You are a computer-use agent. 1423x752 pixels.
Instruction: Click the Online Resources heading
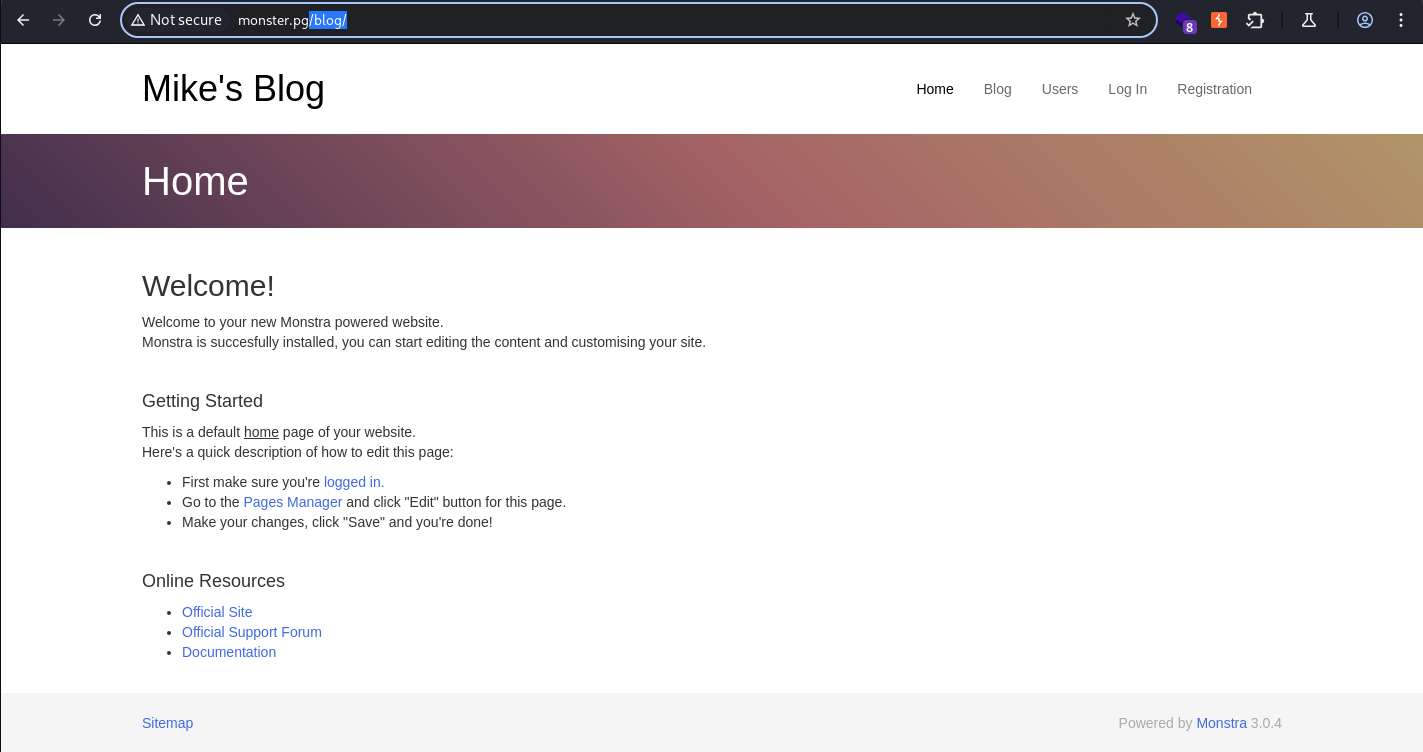pos(213,581)
